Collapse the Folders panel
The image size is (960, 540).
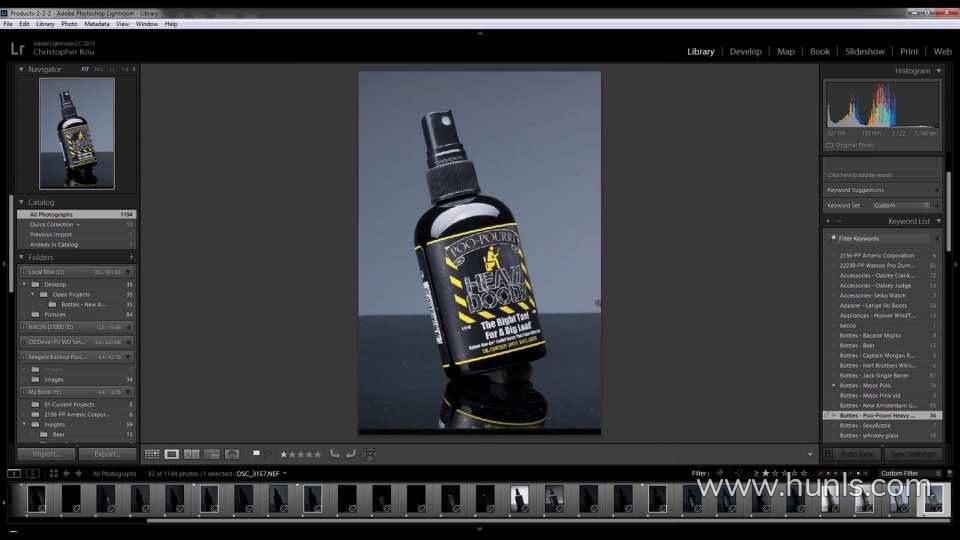click(x=21, y=257)
